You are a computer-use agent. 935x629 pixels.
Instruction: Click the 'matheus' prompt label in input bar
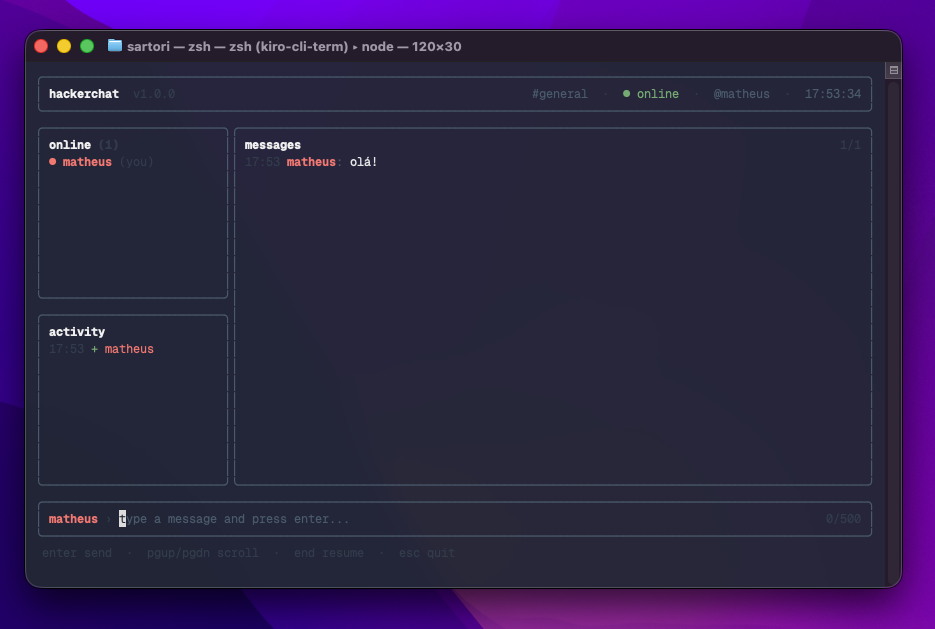[73, 519]
